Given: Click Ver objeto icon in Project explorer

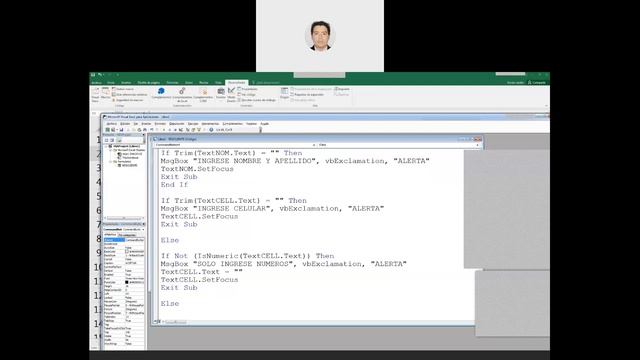Looking at the screenshot, I should coord(112,140).
